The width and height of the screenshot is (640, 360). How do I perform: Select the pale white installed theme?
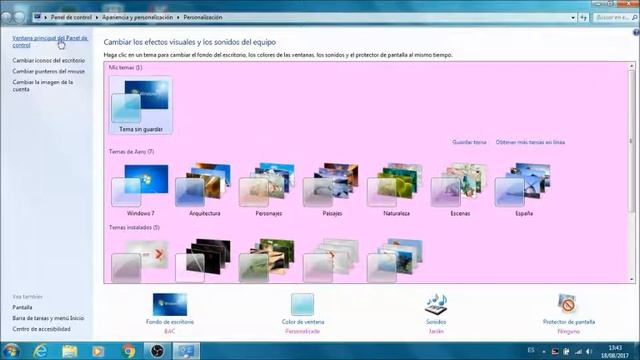tap(332, 260)
